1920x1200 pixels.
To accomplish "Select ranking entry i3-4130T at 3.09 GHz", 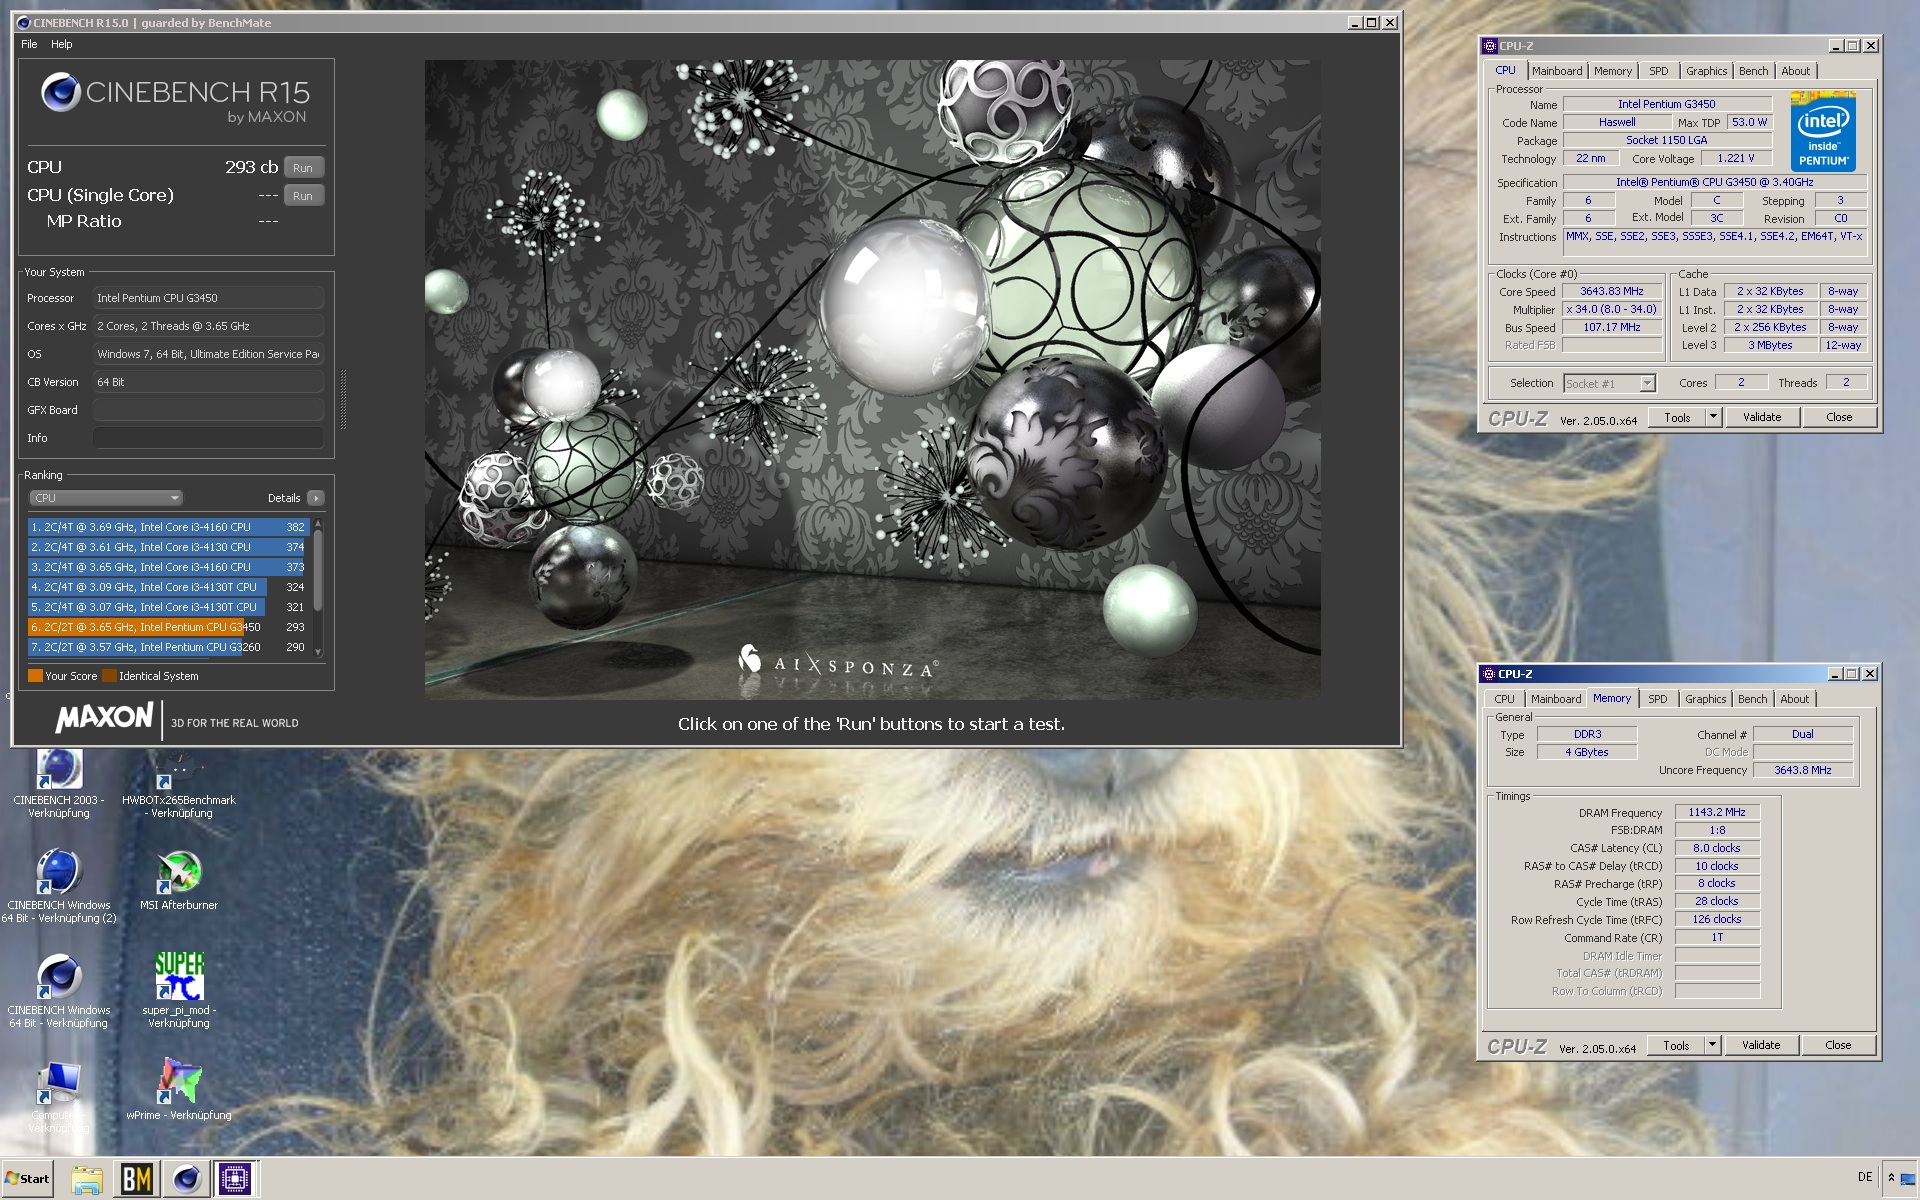I will 168,587.
